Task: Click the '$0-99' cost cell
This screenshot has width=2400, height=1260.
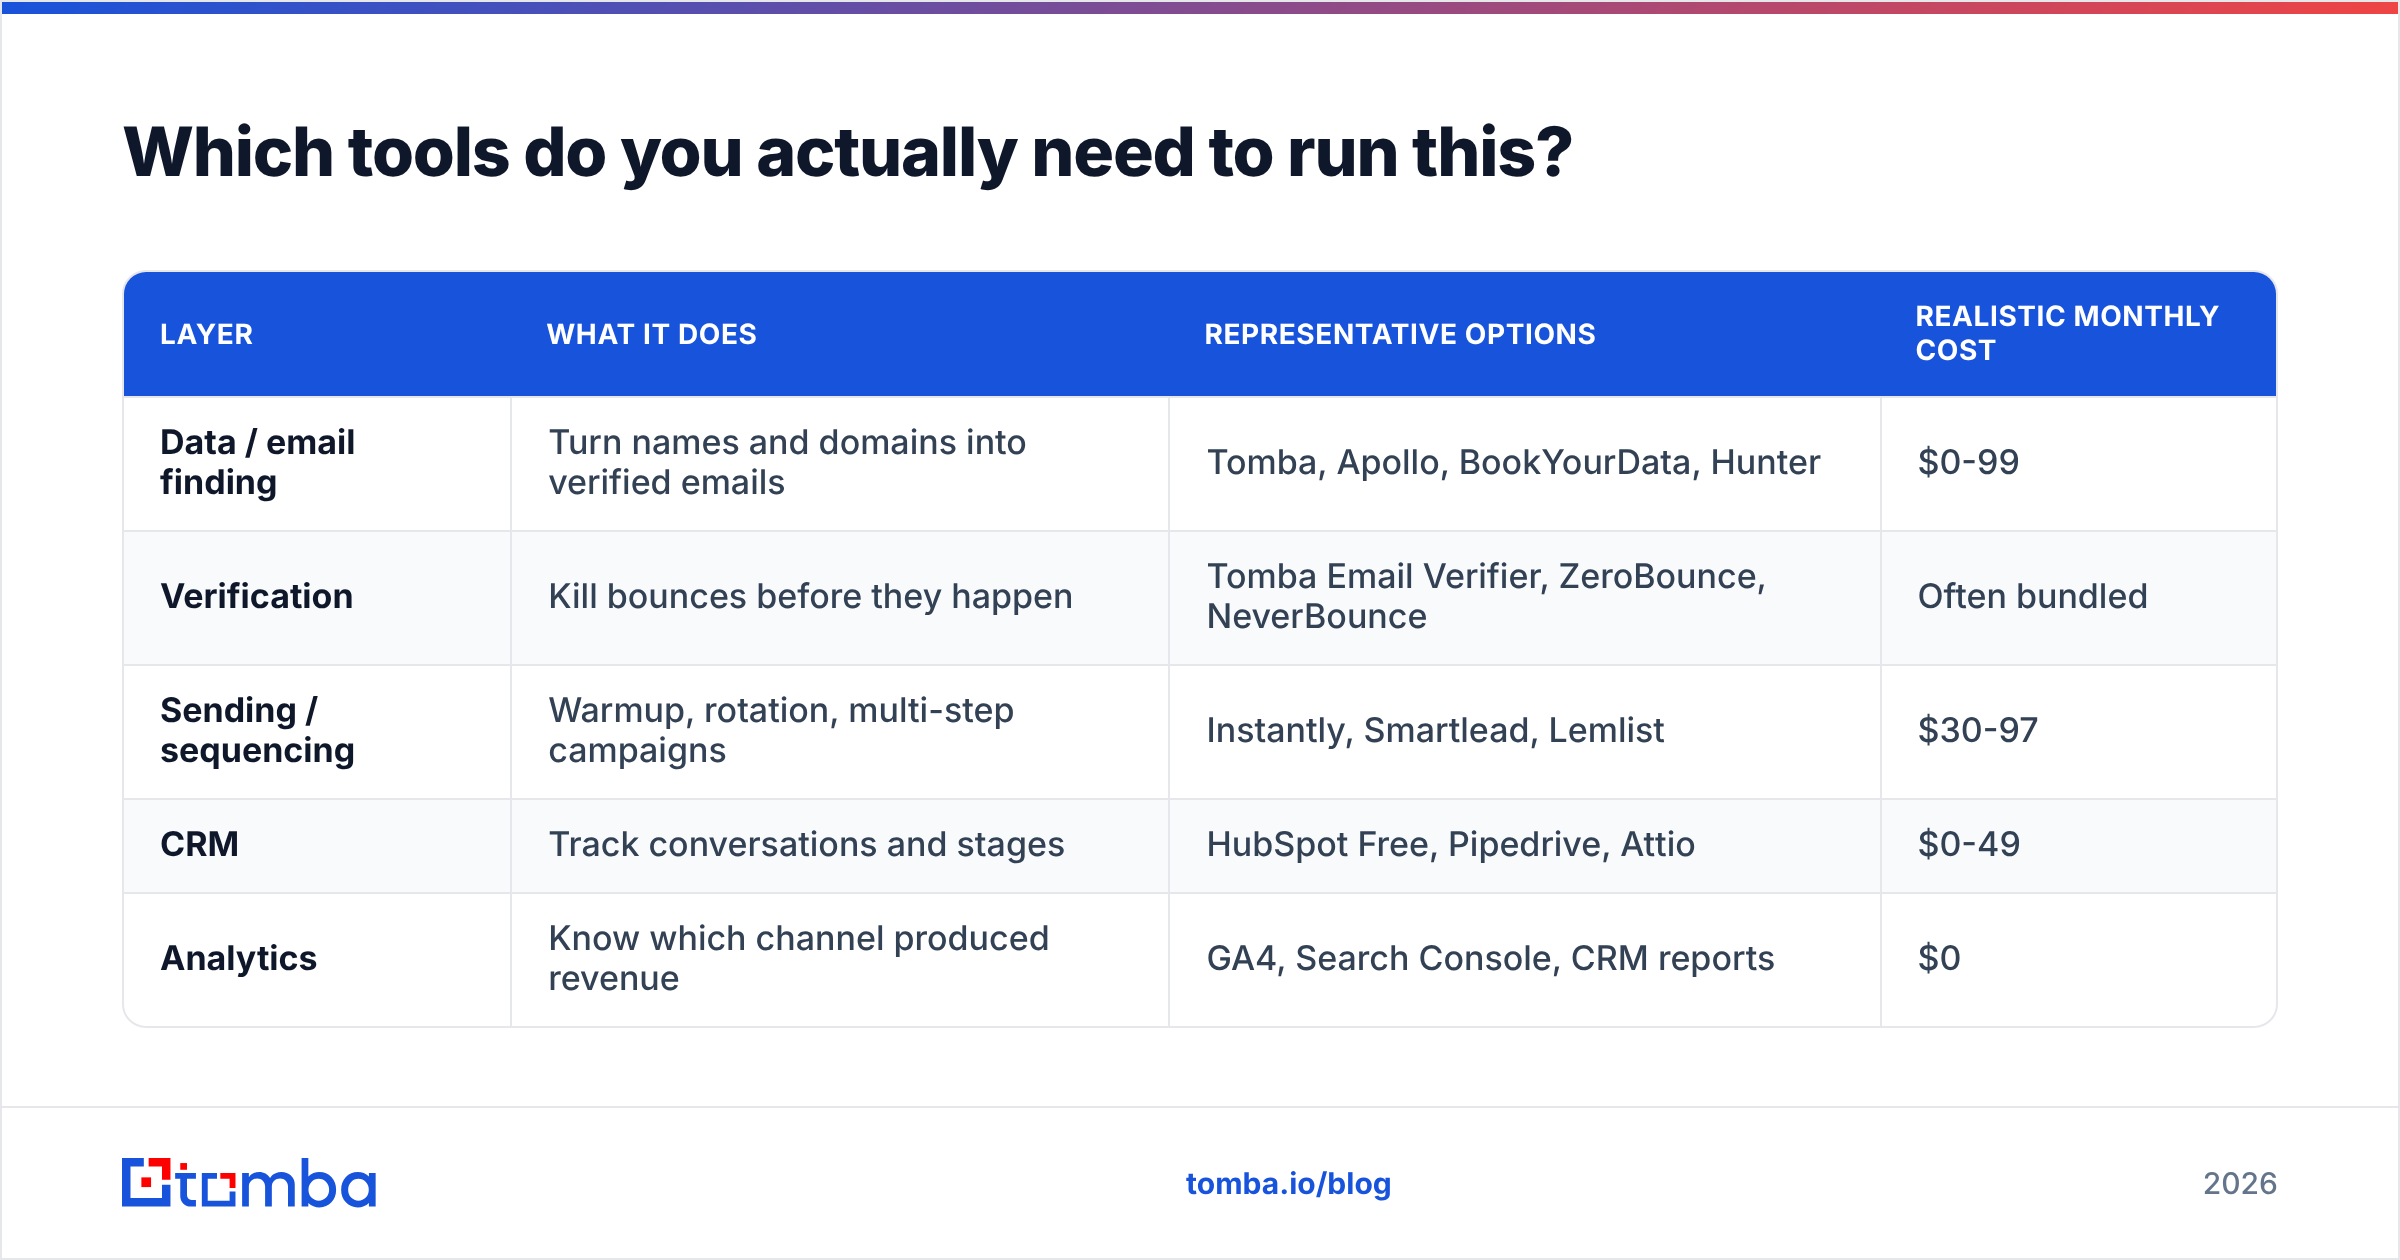Action: pos(2079,463)
